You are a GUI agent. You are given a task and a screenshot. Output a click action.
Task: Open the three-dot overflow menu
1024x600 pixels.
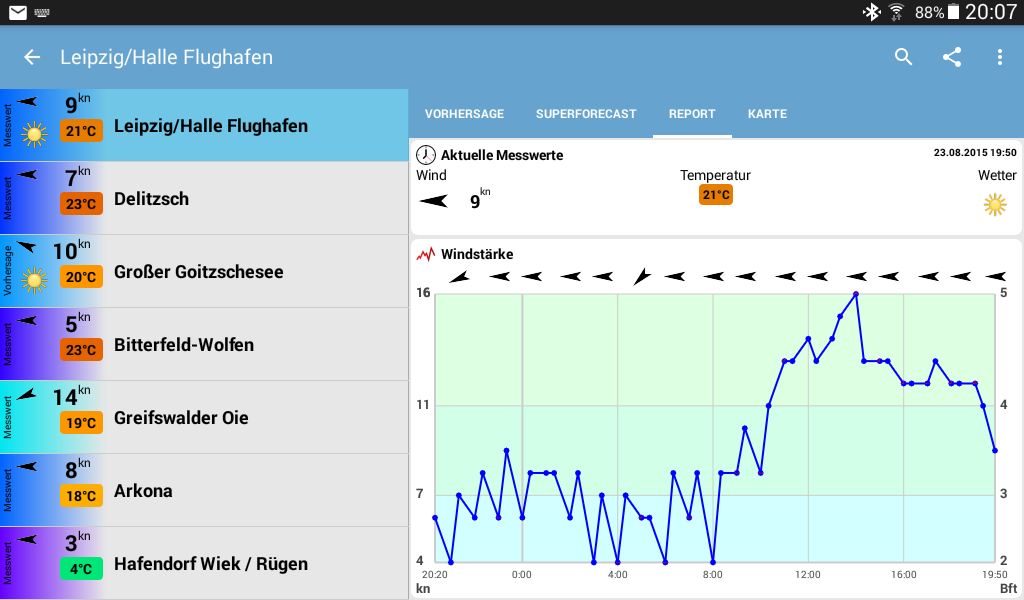click(999, 57)
